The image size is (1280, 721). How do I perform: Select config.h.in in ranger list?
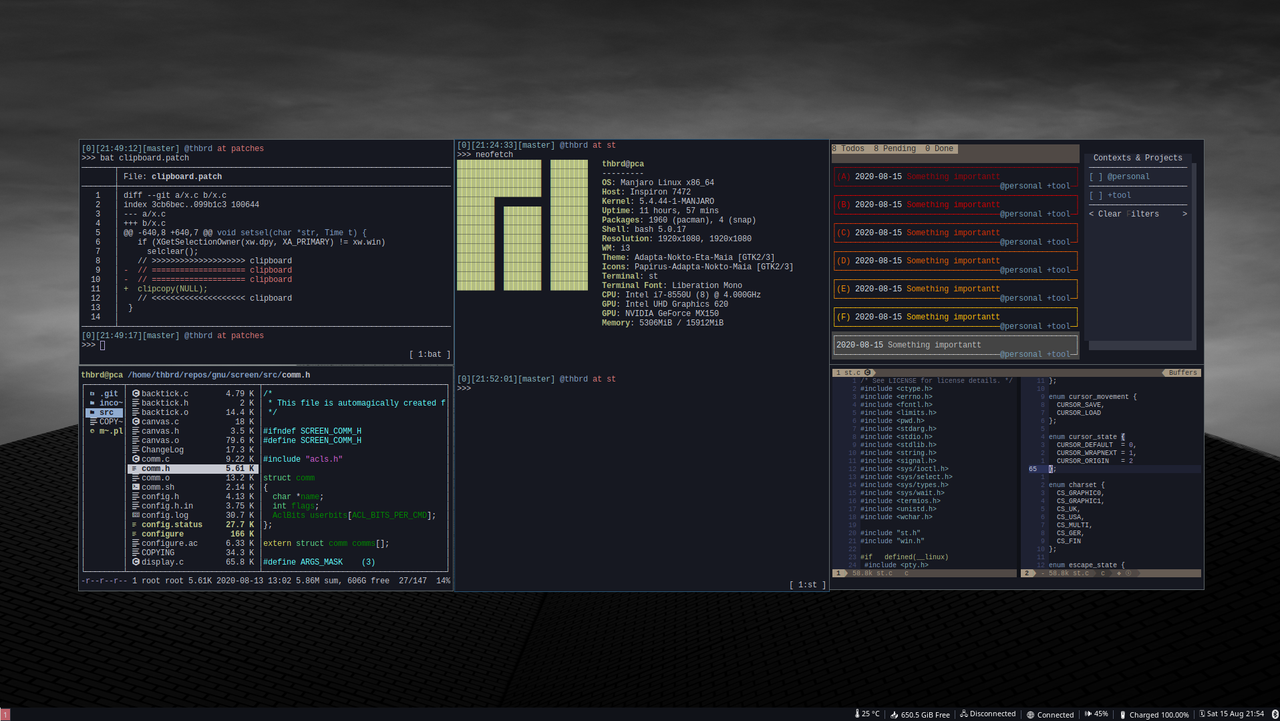(193, 506)
